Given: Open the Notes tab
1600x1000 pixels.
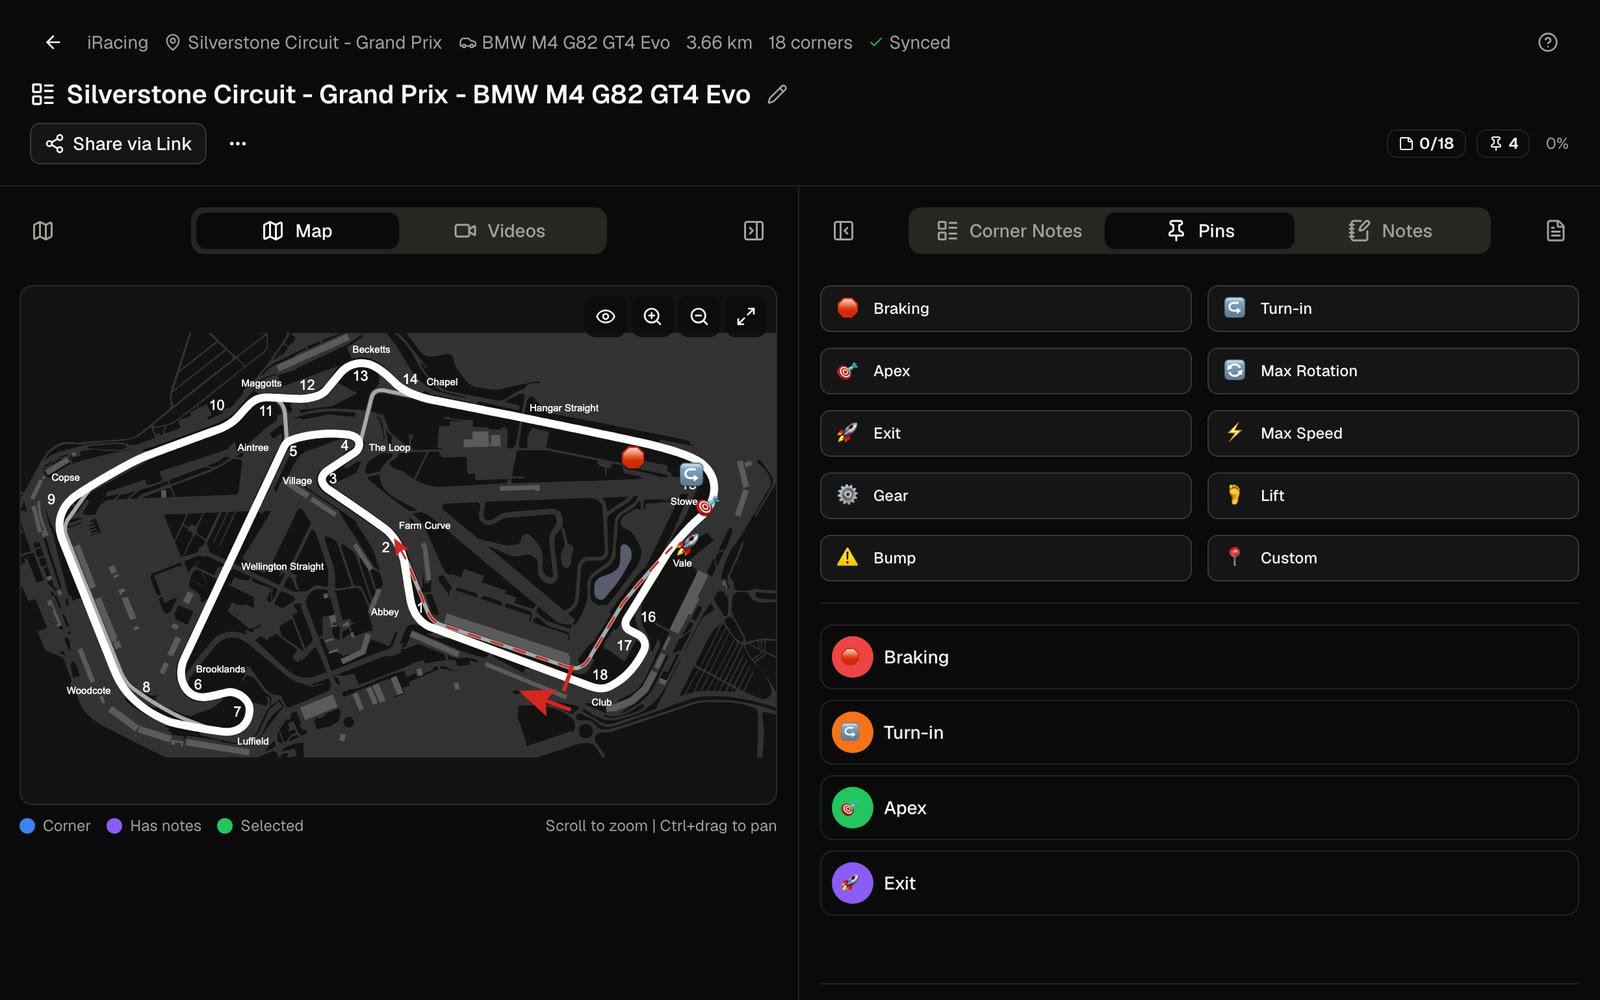Looking at the screenshot, I should [x=1390, y=231].
